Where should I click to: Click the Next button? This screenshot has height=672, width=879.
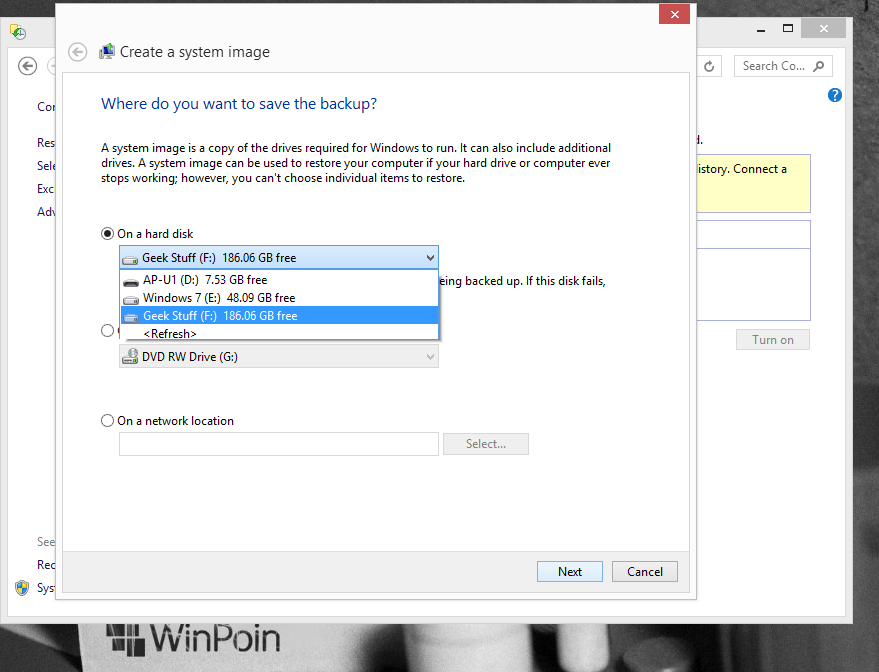coord(569,572)
